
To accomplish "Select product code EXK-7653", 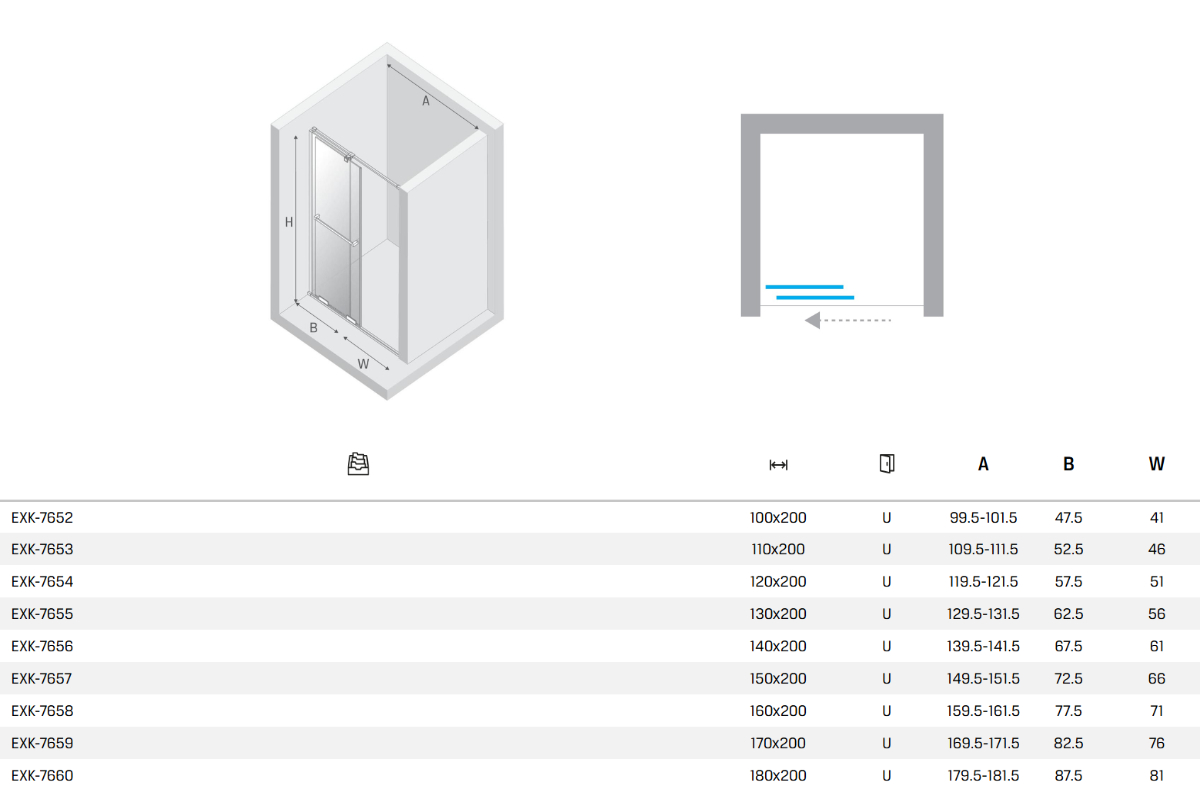I will 42,549.
